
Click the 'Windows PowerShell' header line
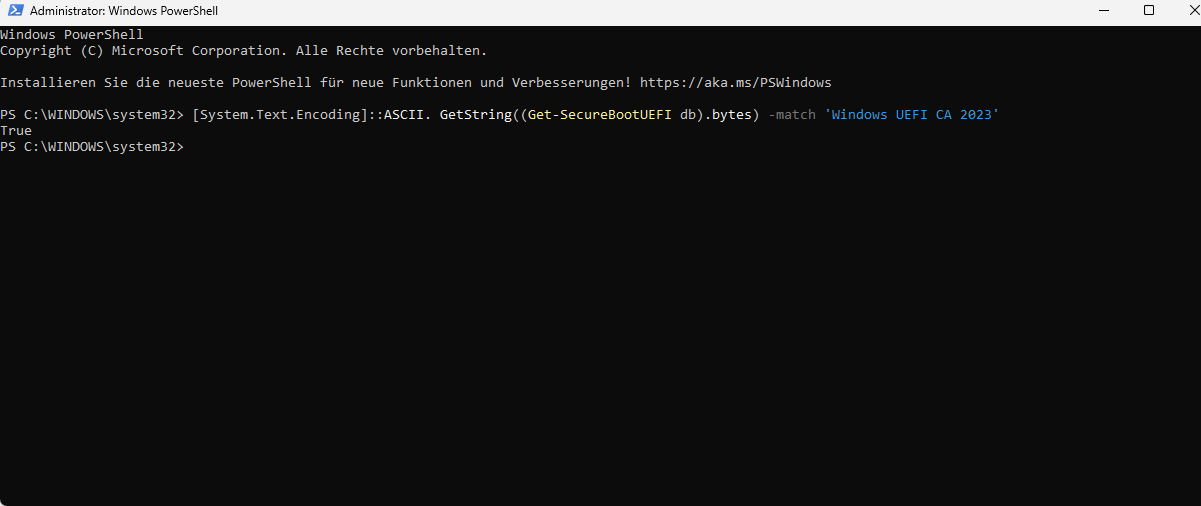tap(72, 35)
